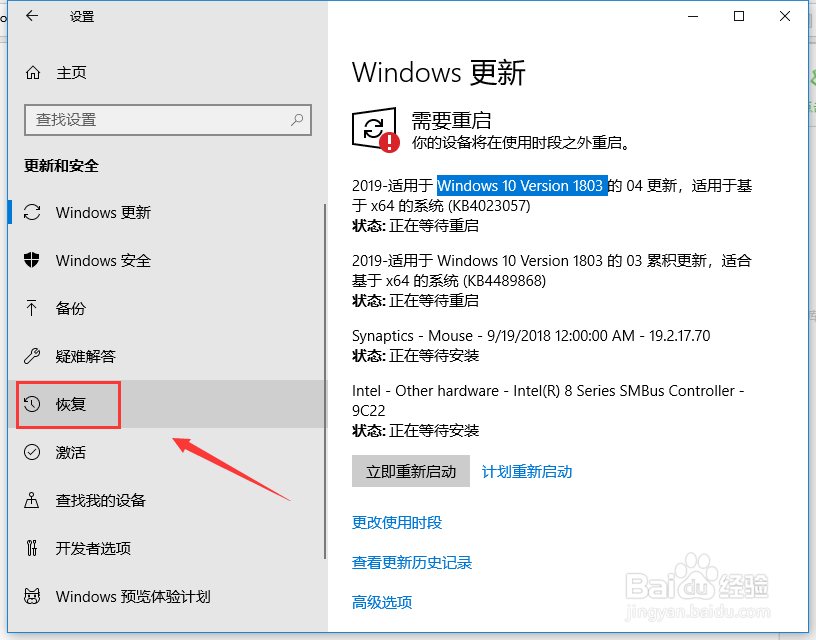Click the 激活 checkmark circle icon
816x640 pixels.
tap(32, 452)
